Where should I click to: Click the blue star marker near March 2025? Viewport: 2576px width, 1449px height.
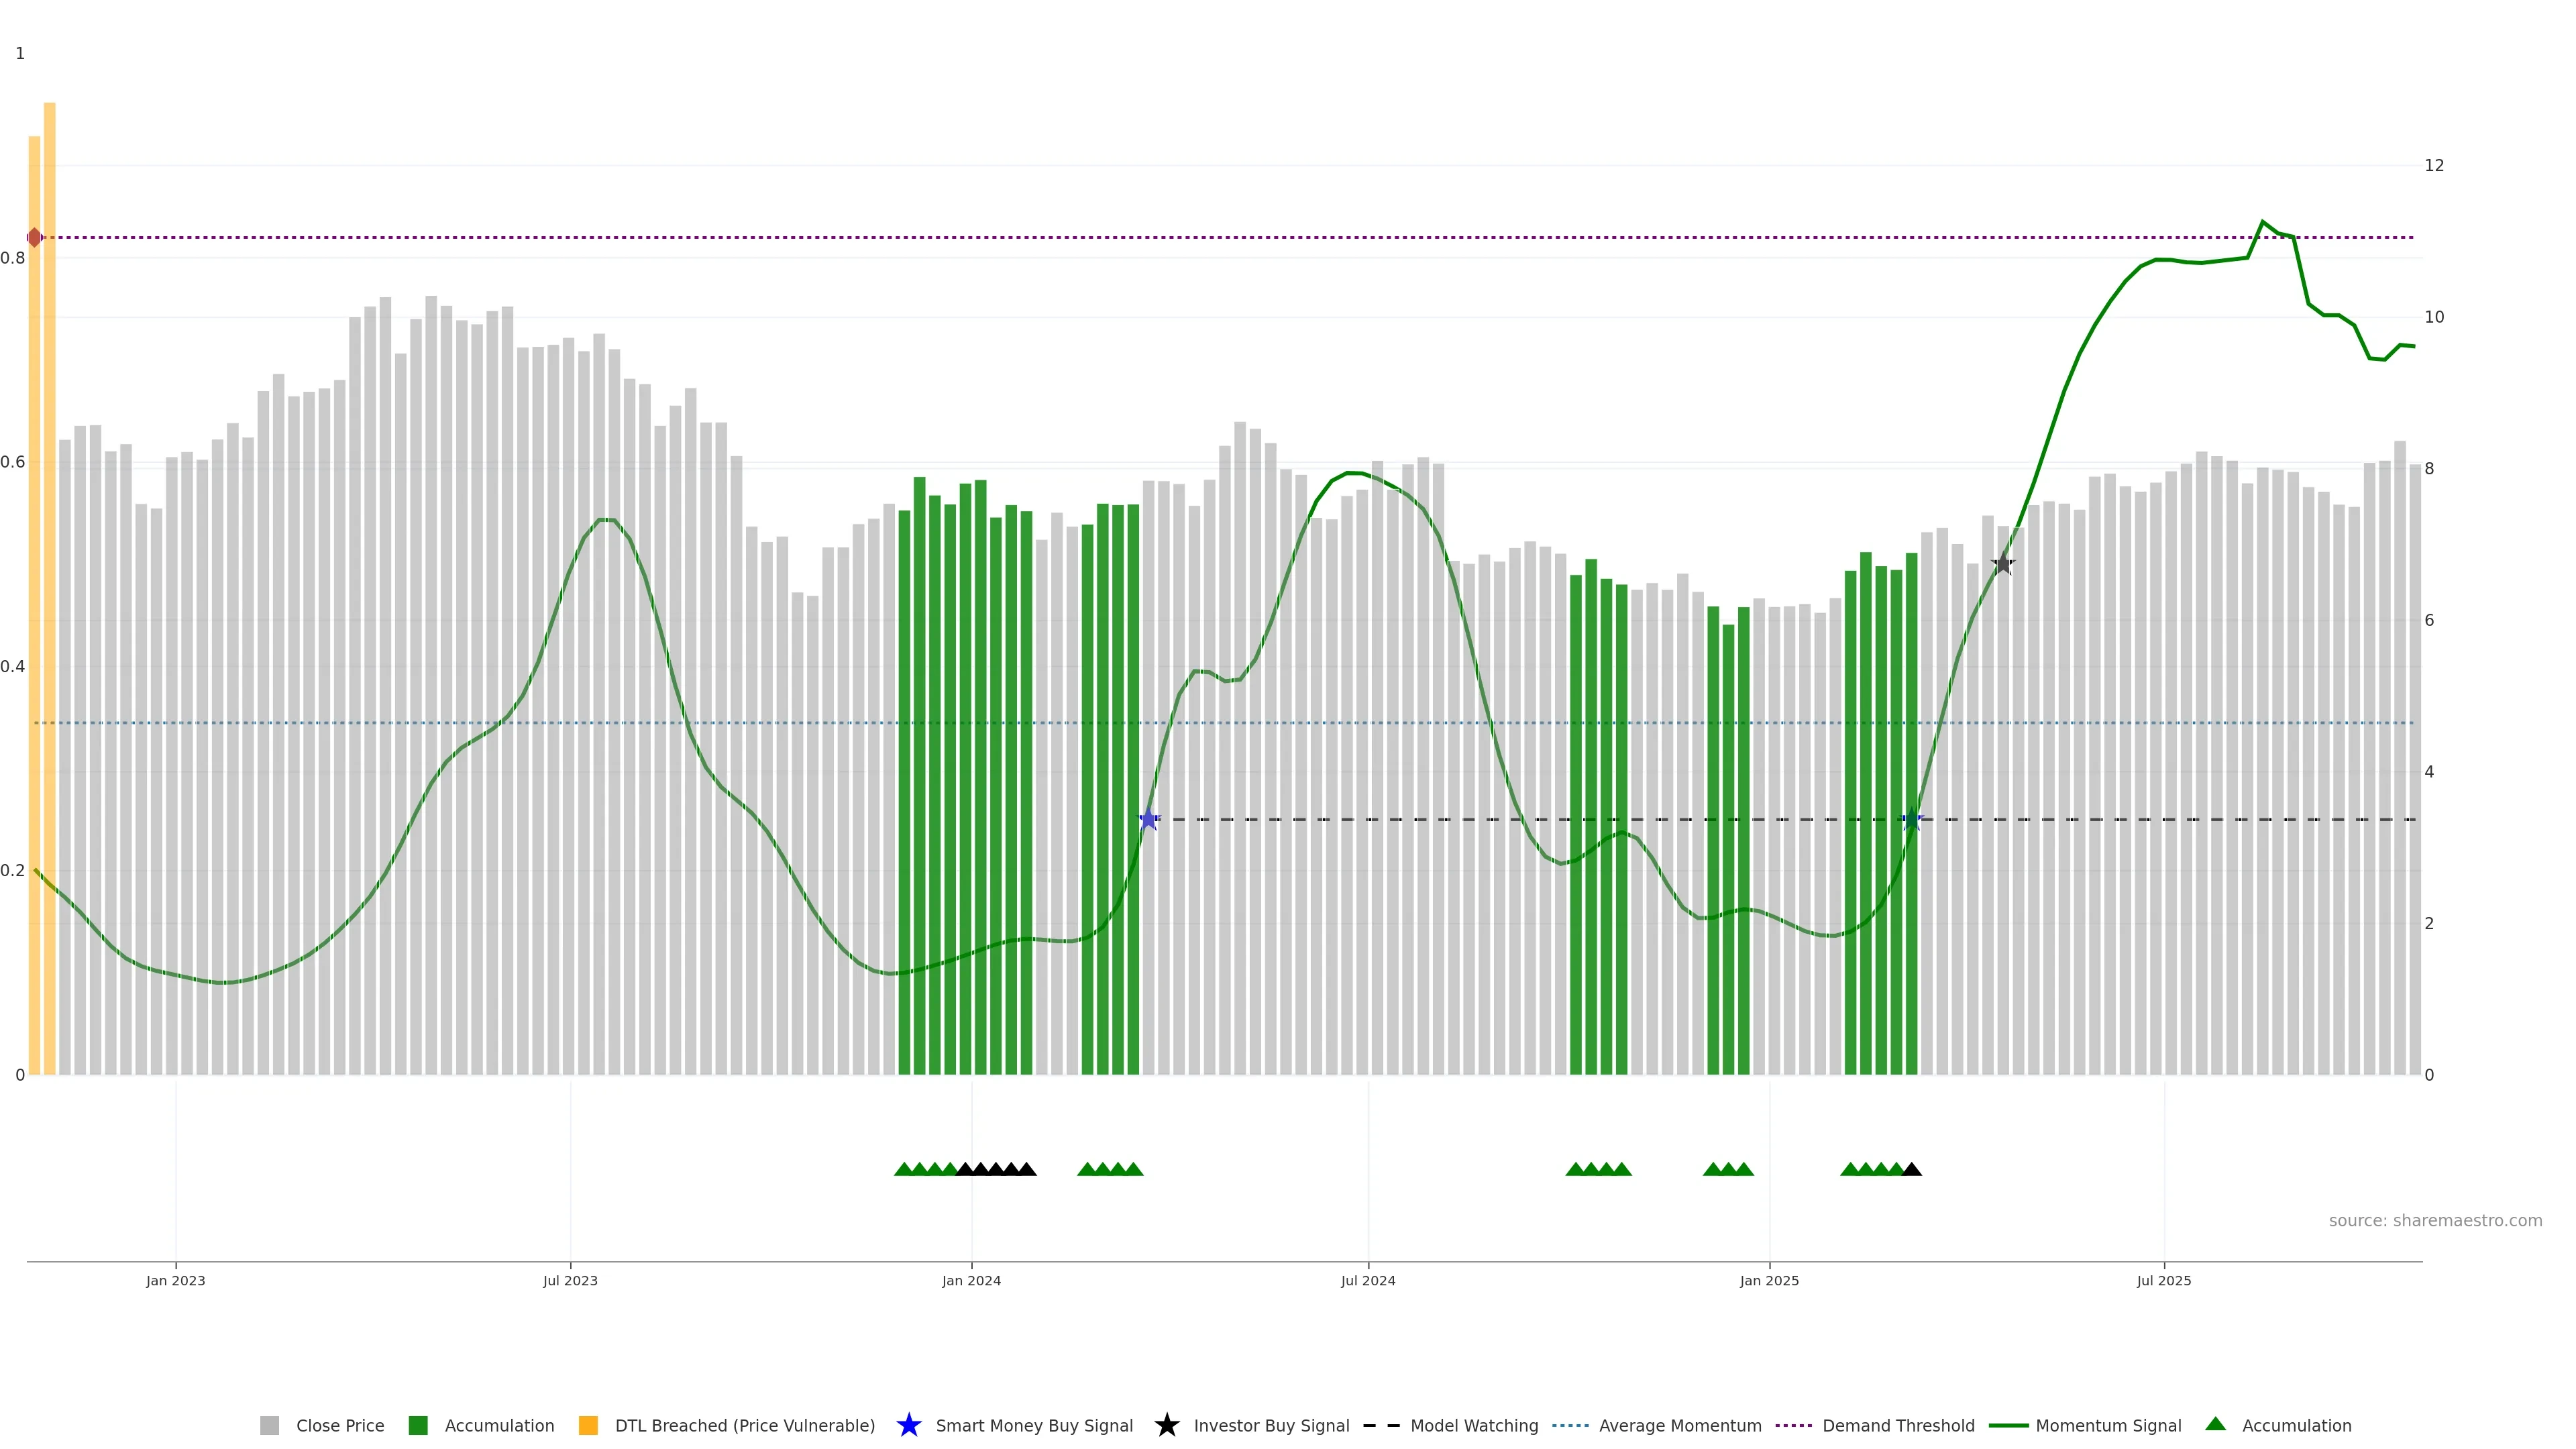[x=1911, y=819]
